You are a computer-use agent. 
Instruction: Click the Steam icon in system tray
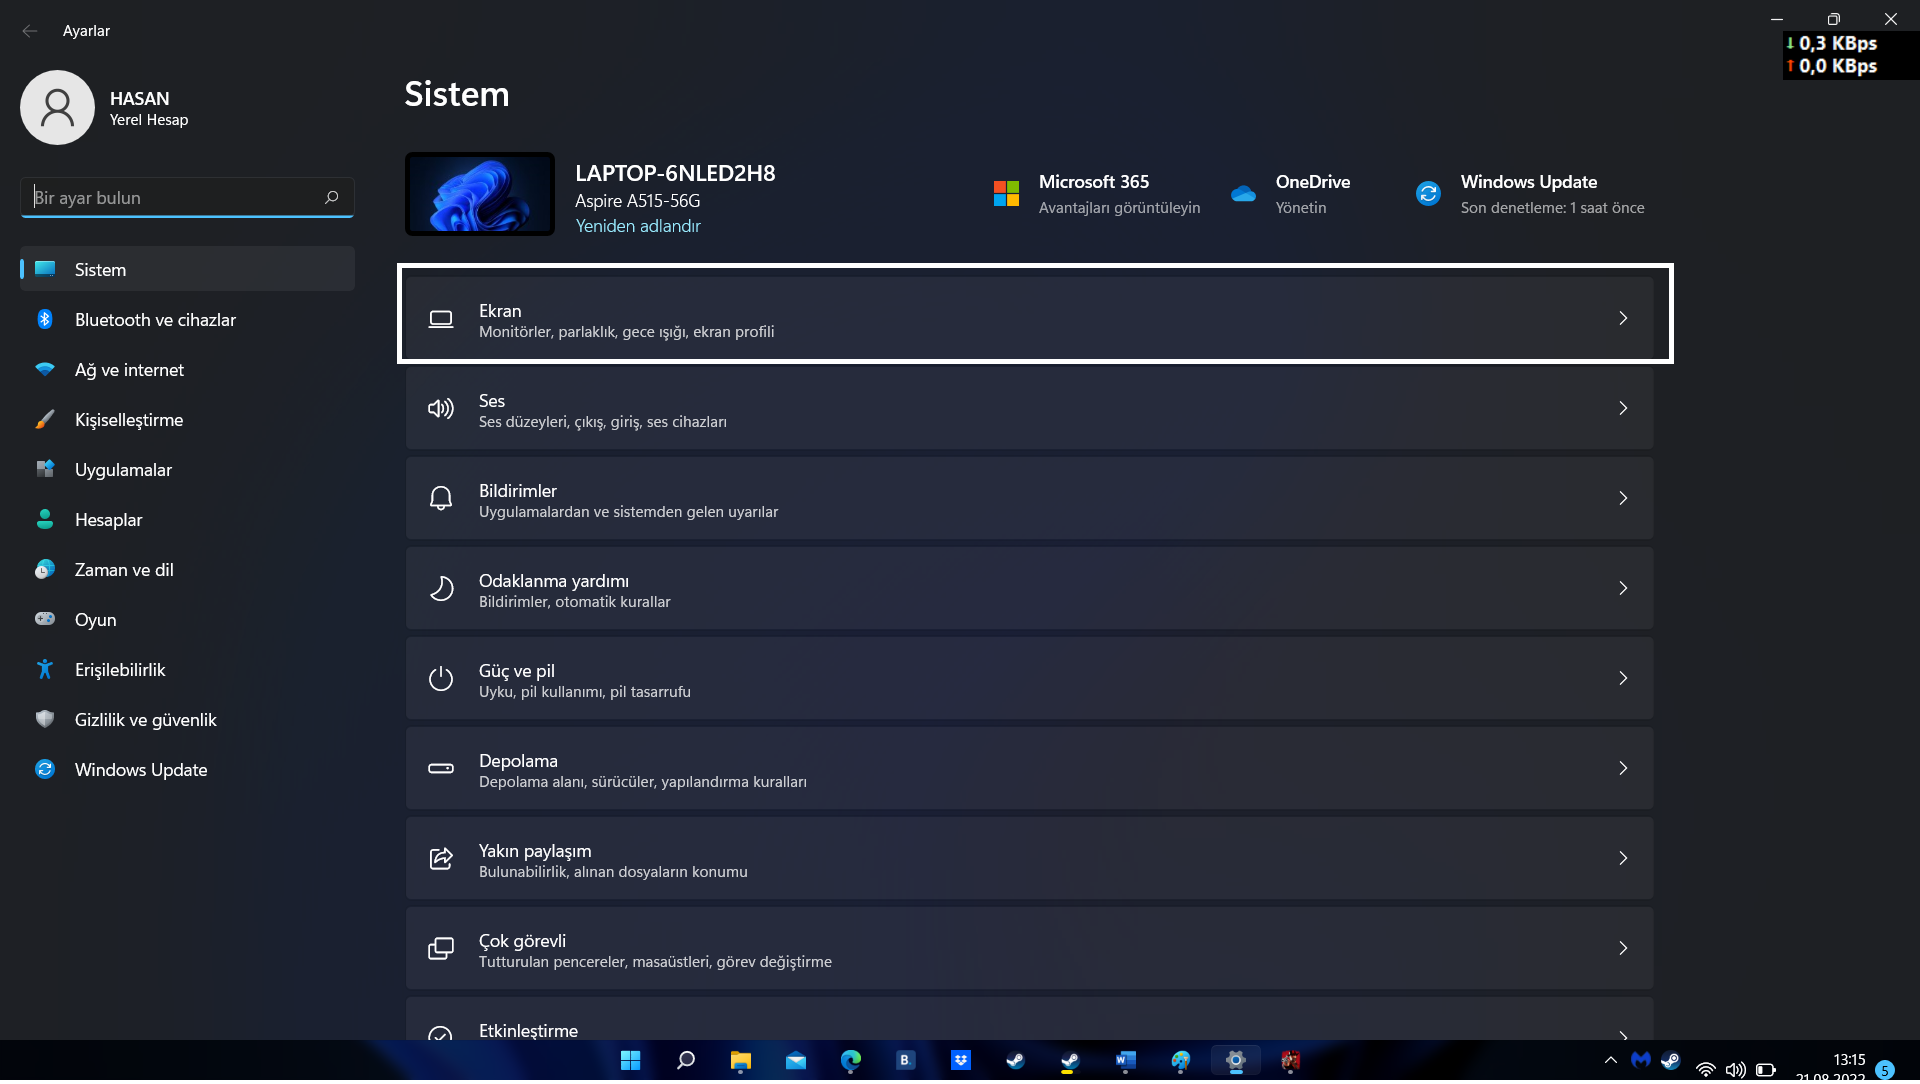click(x=1670, y=1060)
